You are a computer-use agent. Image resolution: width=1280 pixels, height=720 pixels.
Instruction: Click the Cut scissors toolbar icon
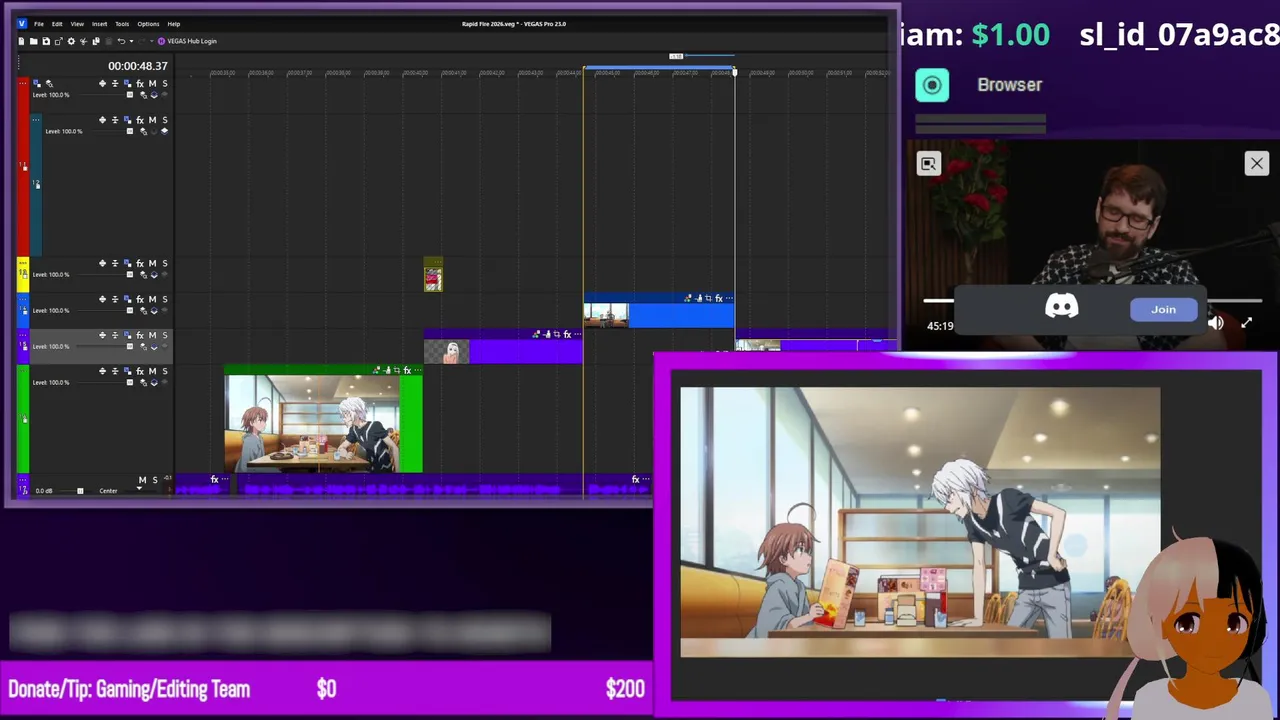(x=84, y=41)
